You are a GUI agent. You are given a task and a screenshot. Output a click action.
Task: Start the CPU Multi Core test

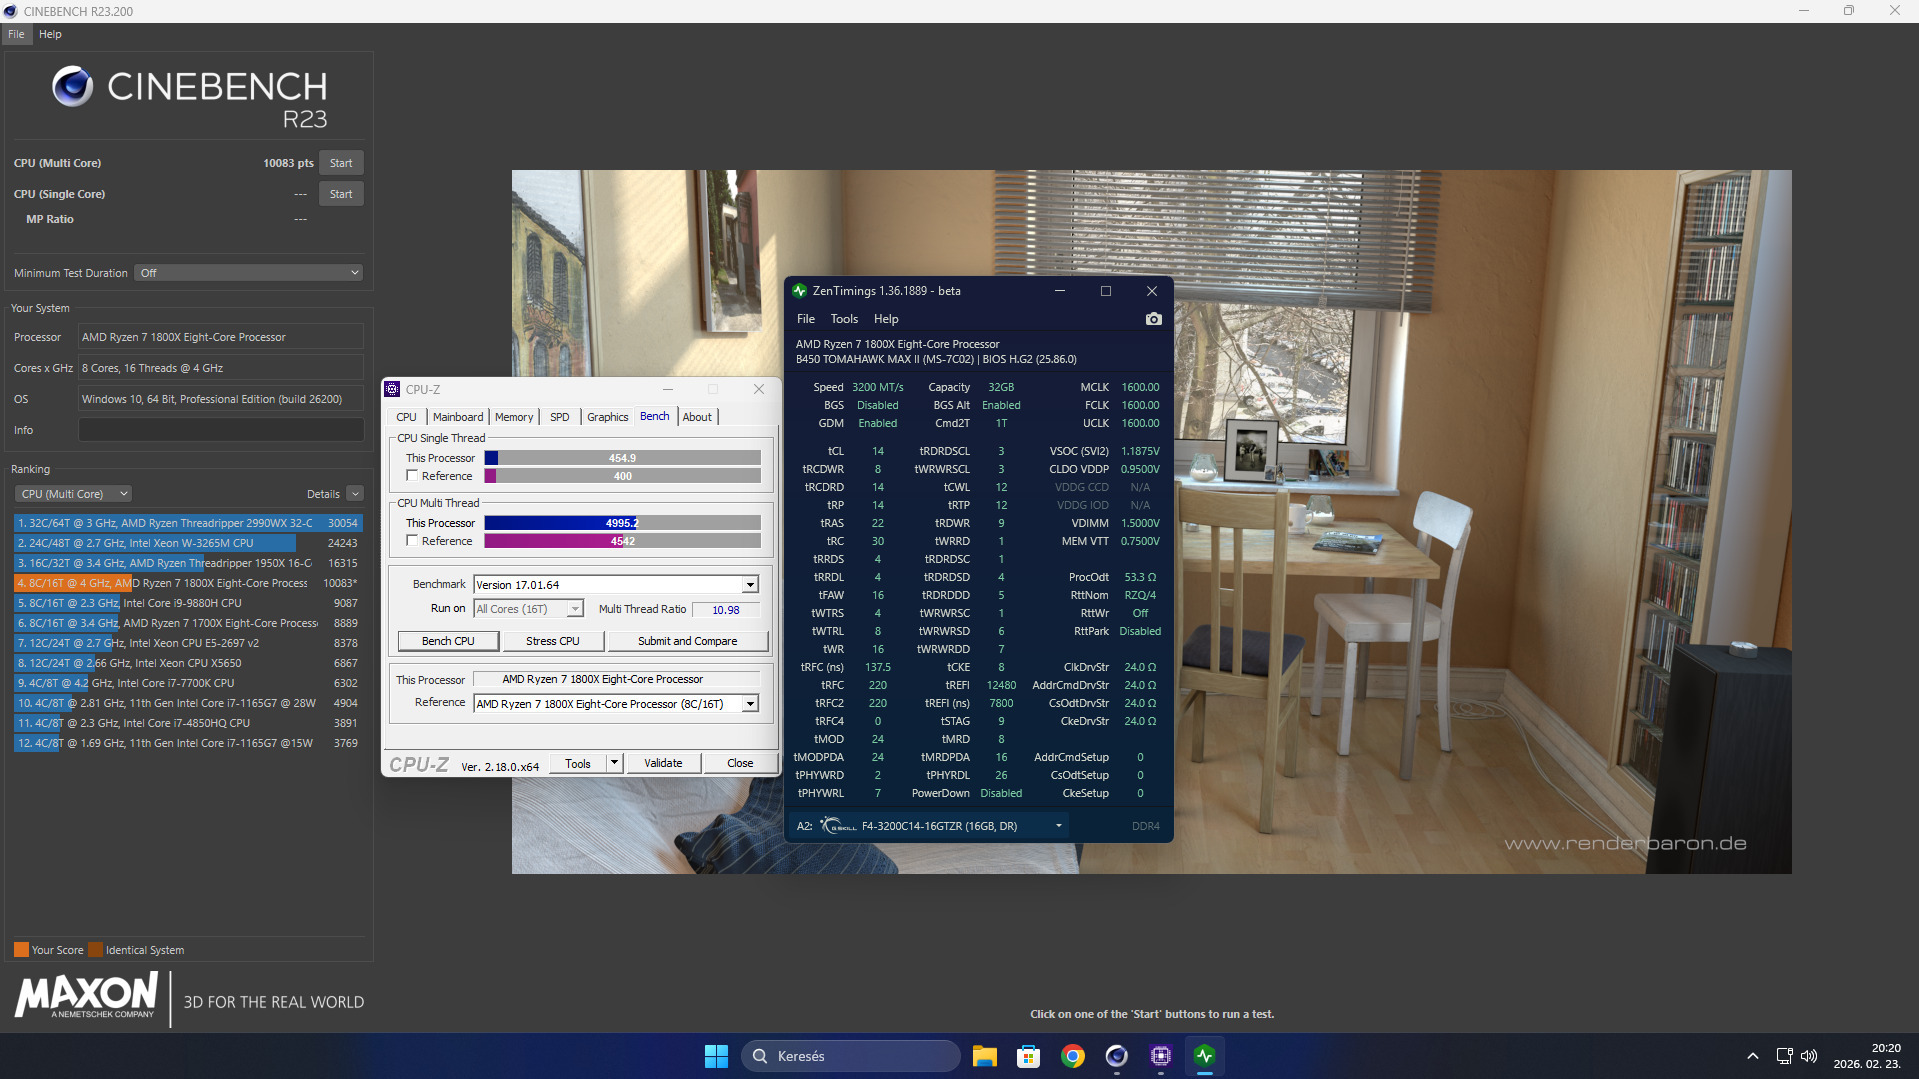coord(341,163)
